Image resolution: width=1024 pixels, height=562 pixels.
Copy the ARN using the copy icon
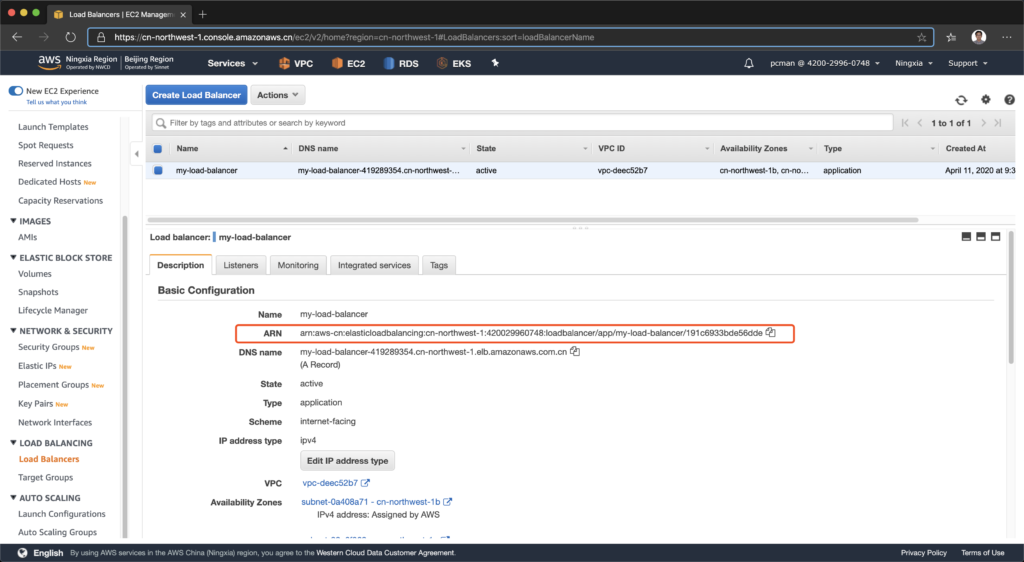point(770,333)
